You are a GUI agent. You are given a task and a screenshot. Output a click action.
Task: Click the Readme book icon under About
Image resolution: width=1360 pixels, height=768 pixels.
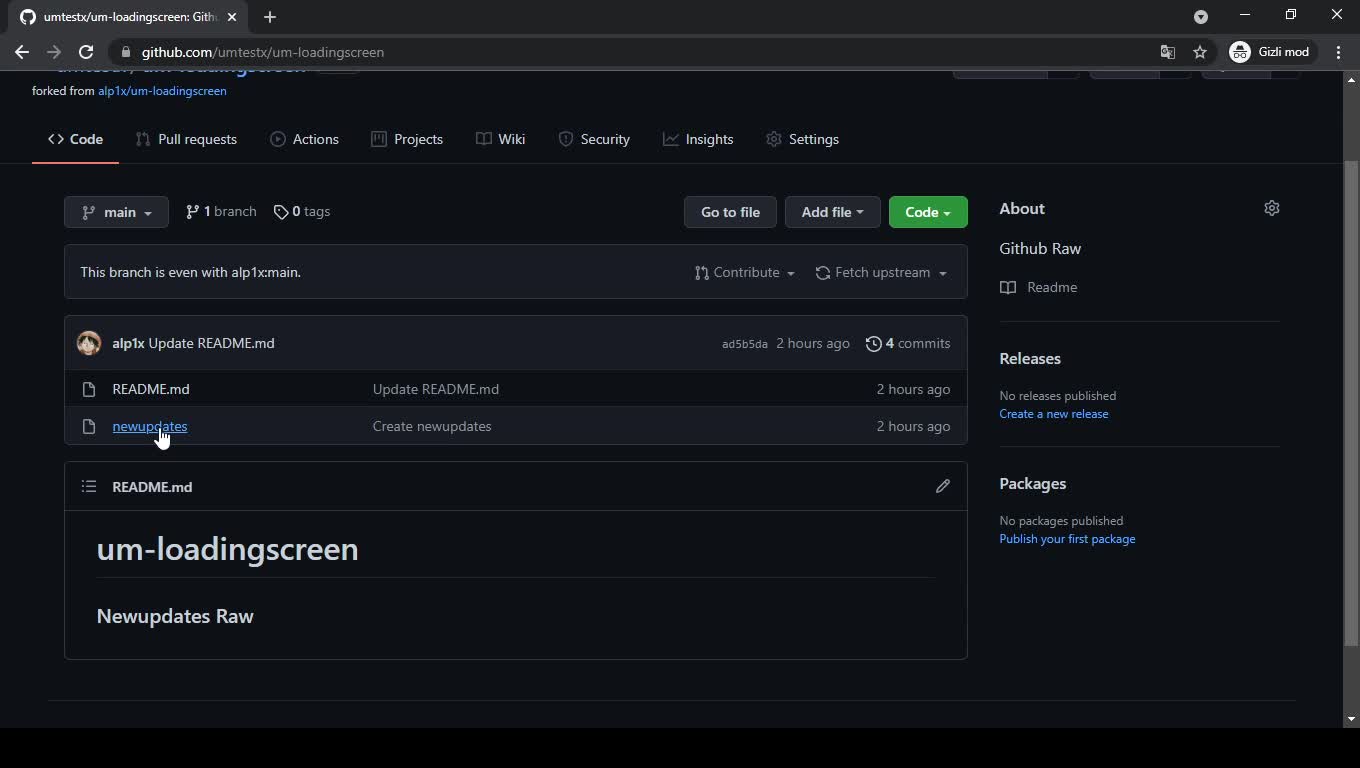[x=1007, y=287]
